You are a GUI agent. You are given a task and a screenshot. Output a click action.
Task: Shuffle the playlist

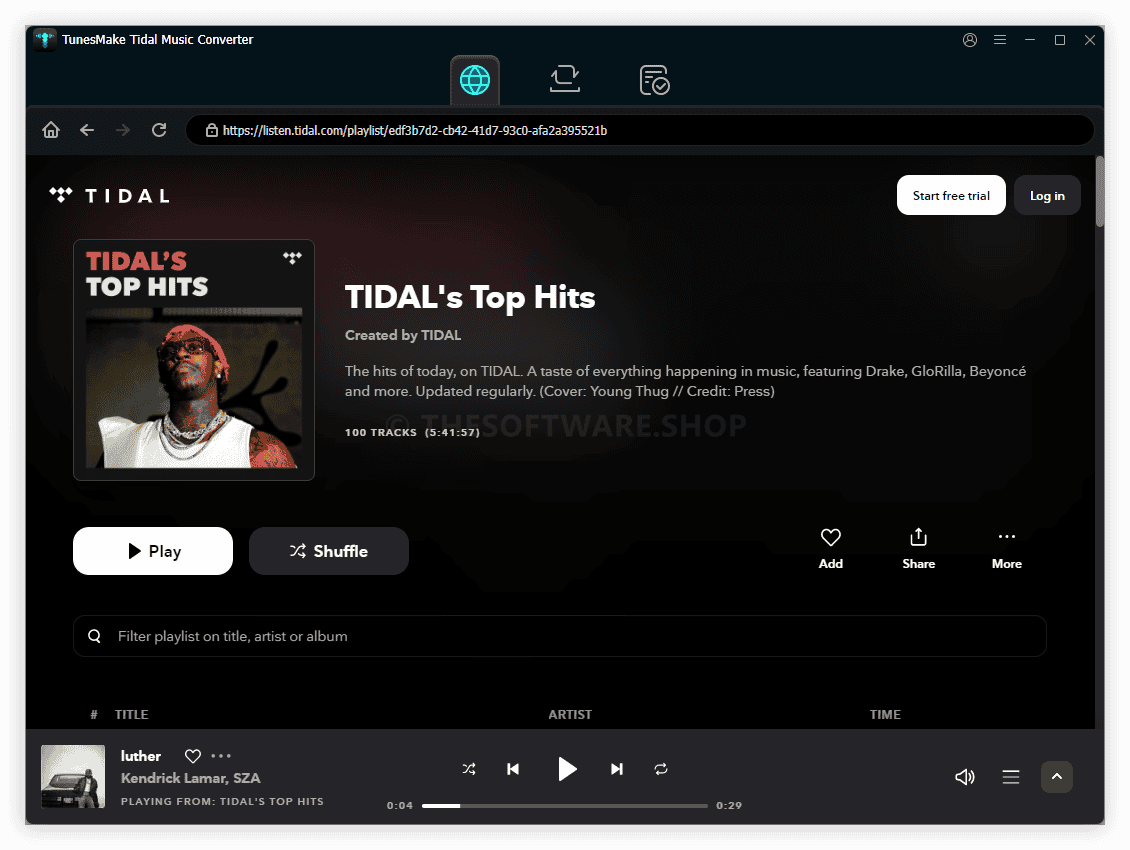(x=329, y=551)
